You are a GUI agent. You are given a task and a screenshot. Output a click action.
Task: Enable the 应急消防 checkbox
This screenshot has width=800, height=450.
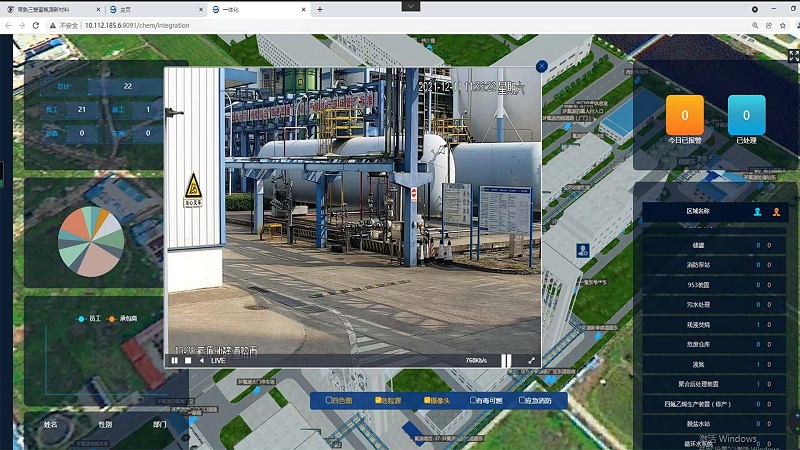click(521, 400)
